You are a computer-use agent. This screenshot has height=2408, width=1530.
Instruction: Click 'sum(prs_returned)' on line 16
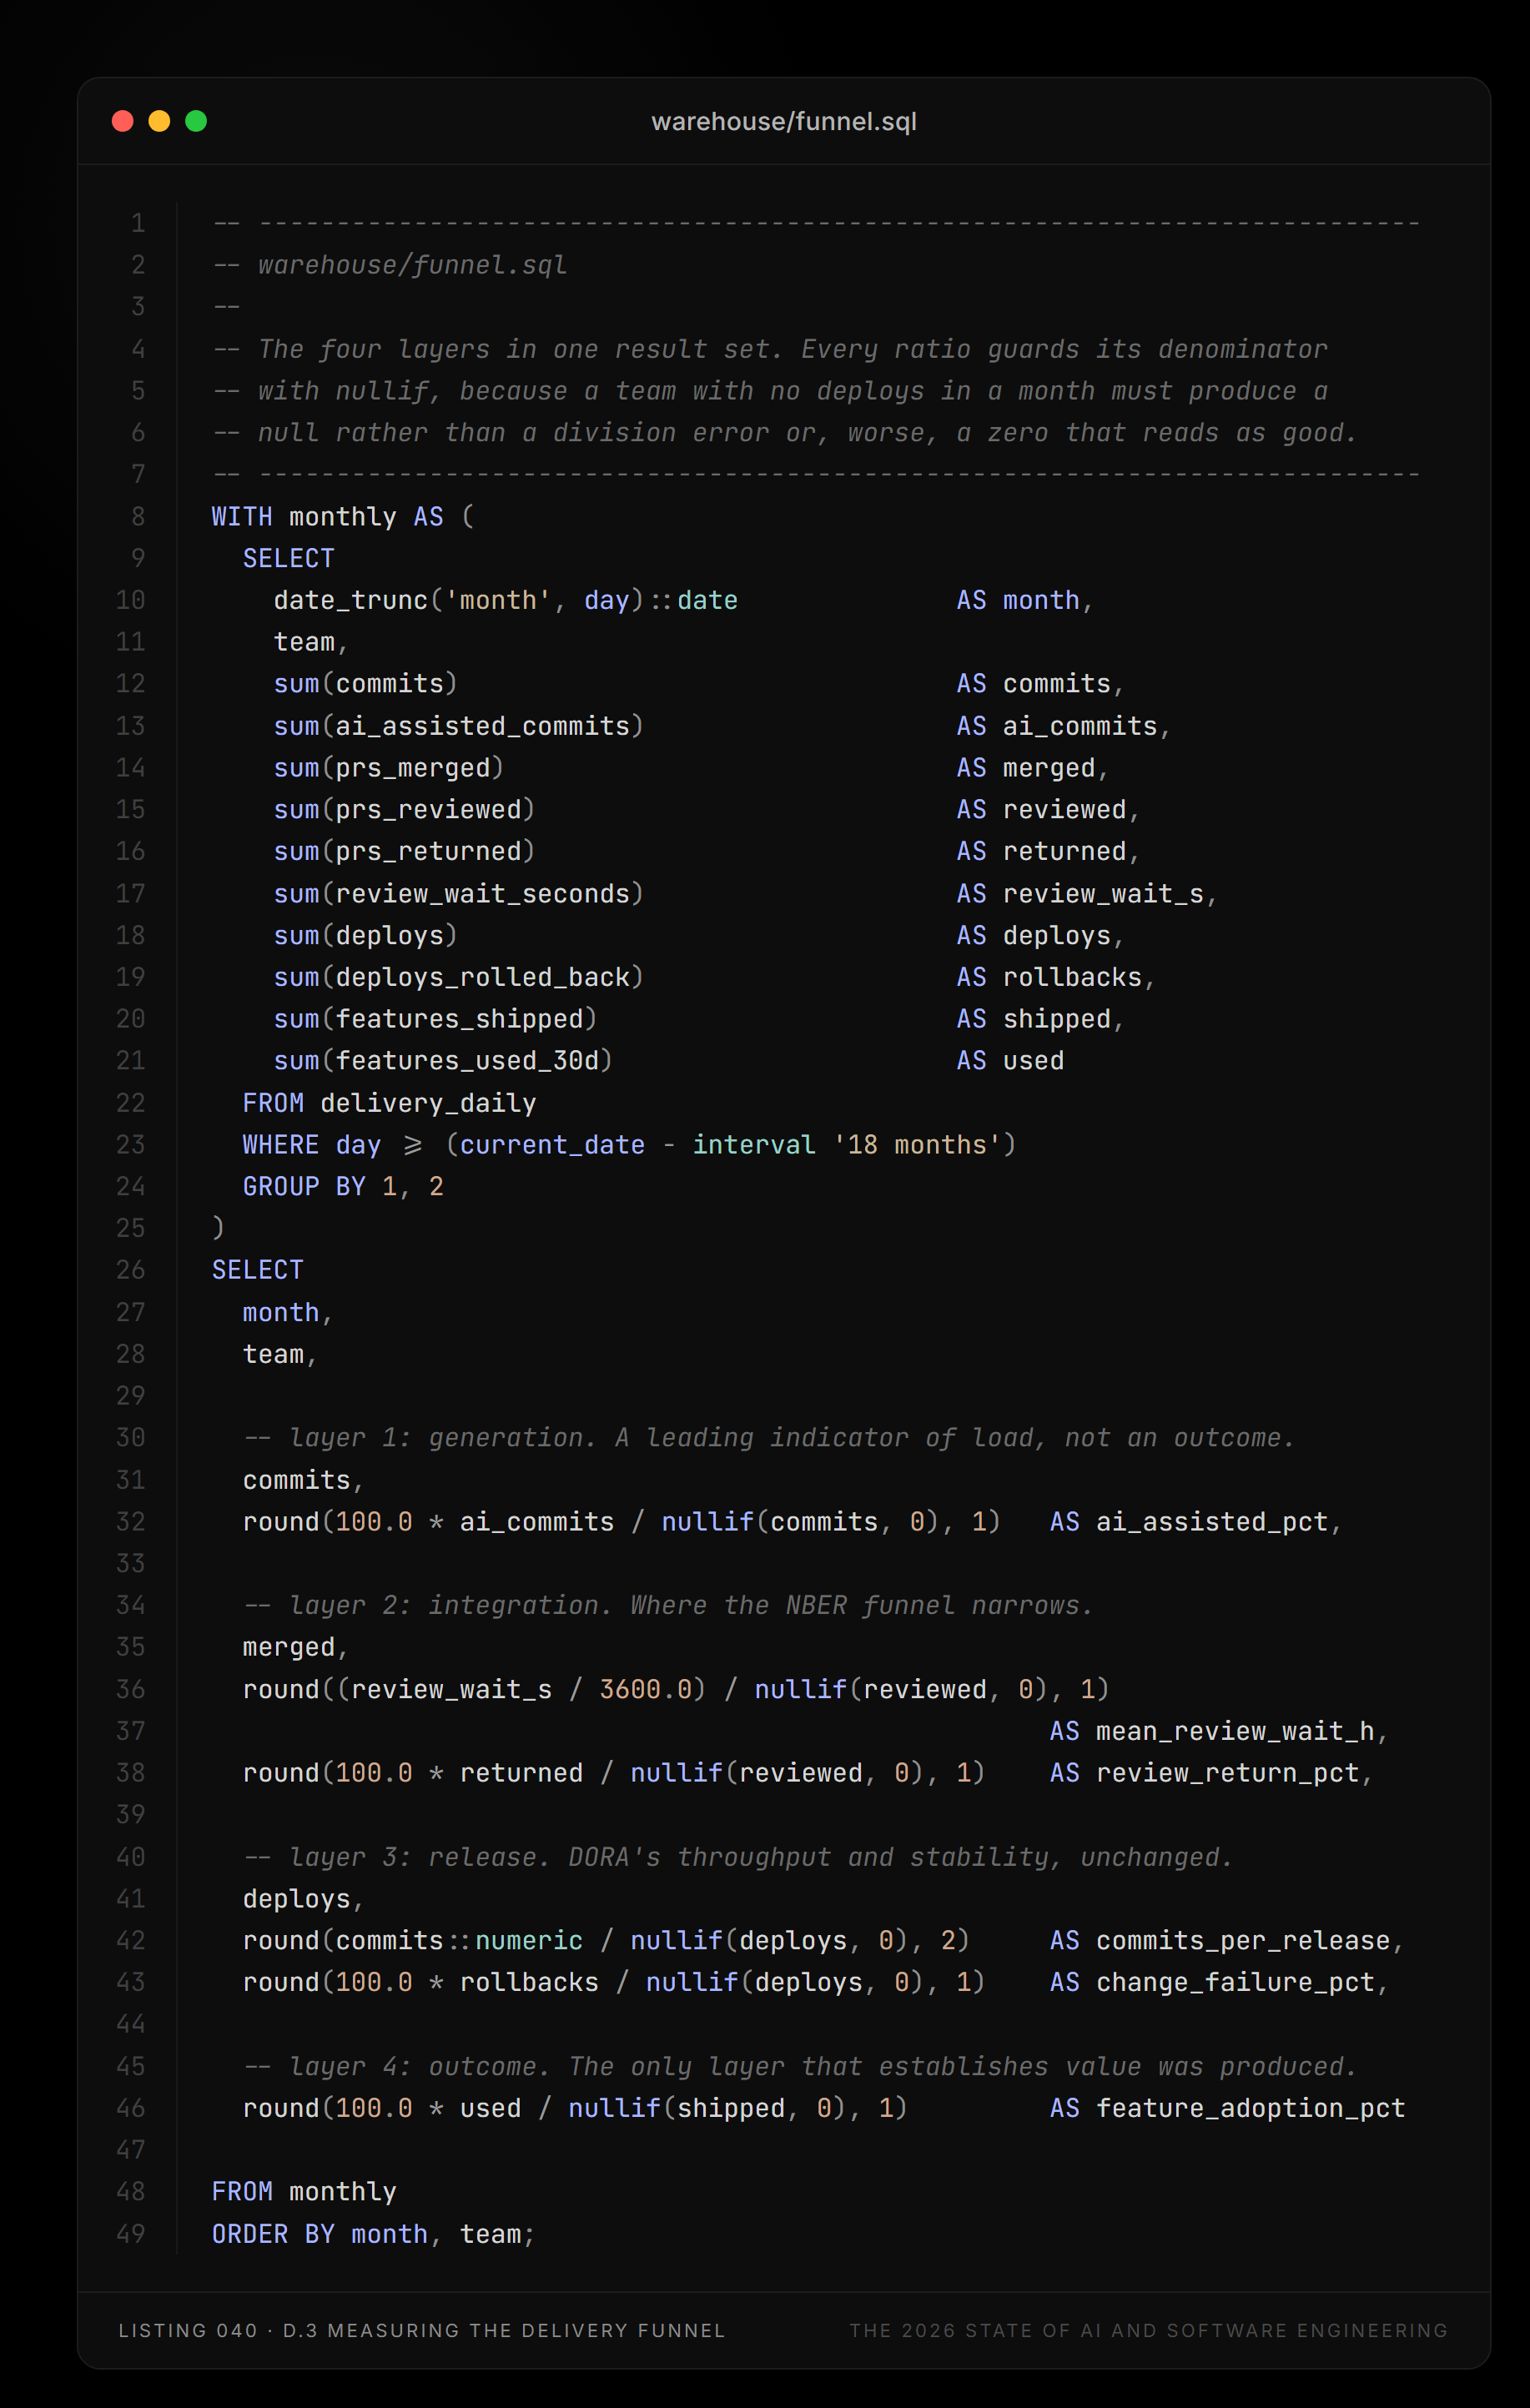click(x=405, y=852)
